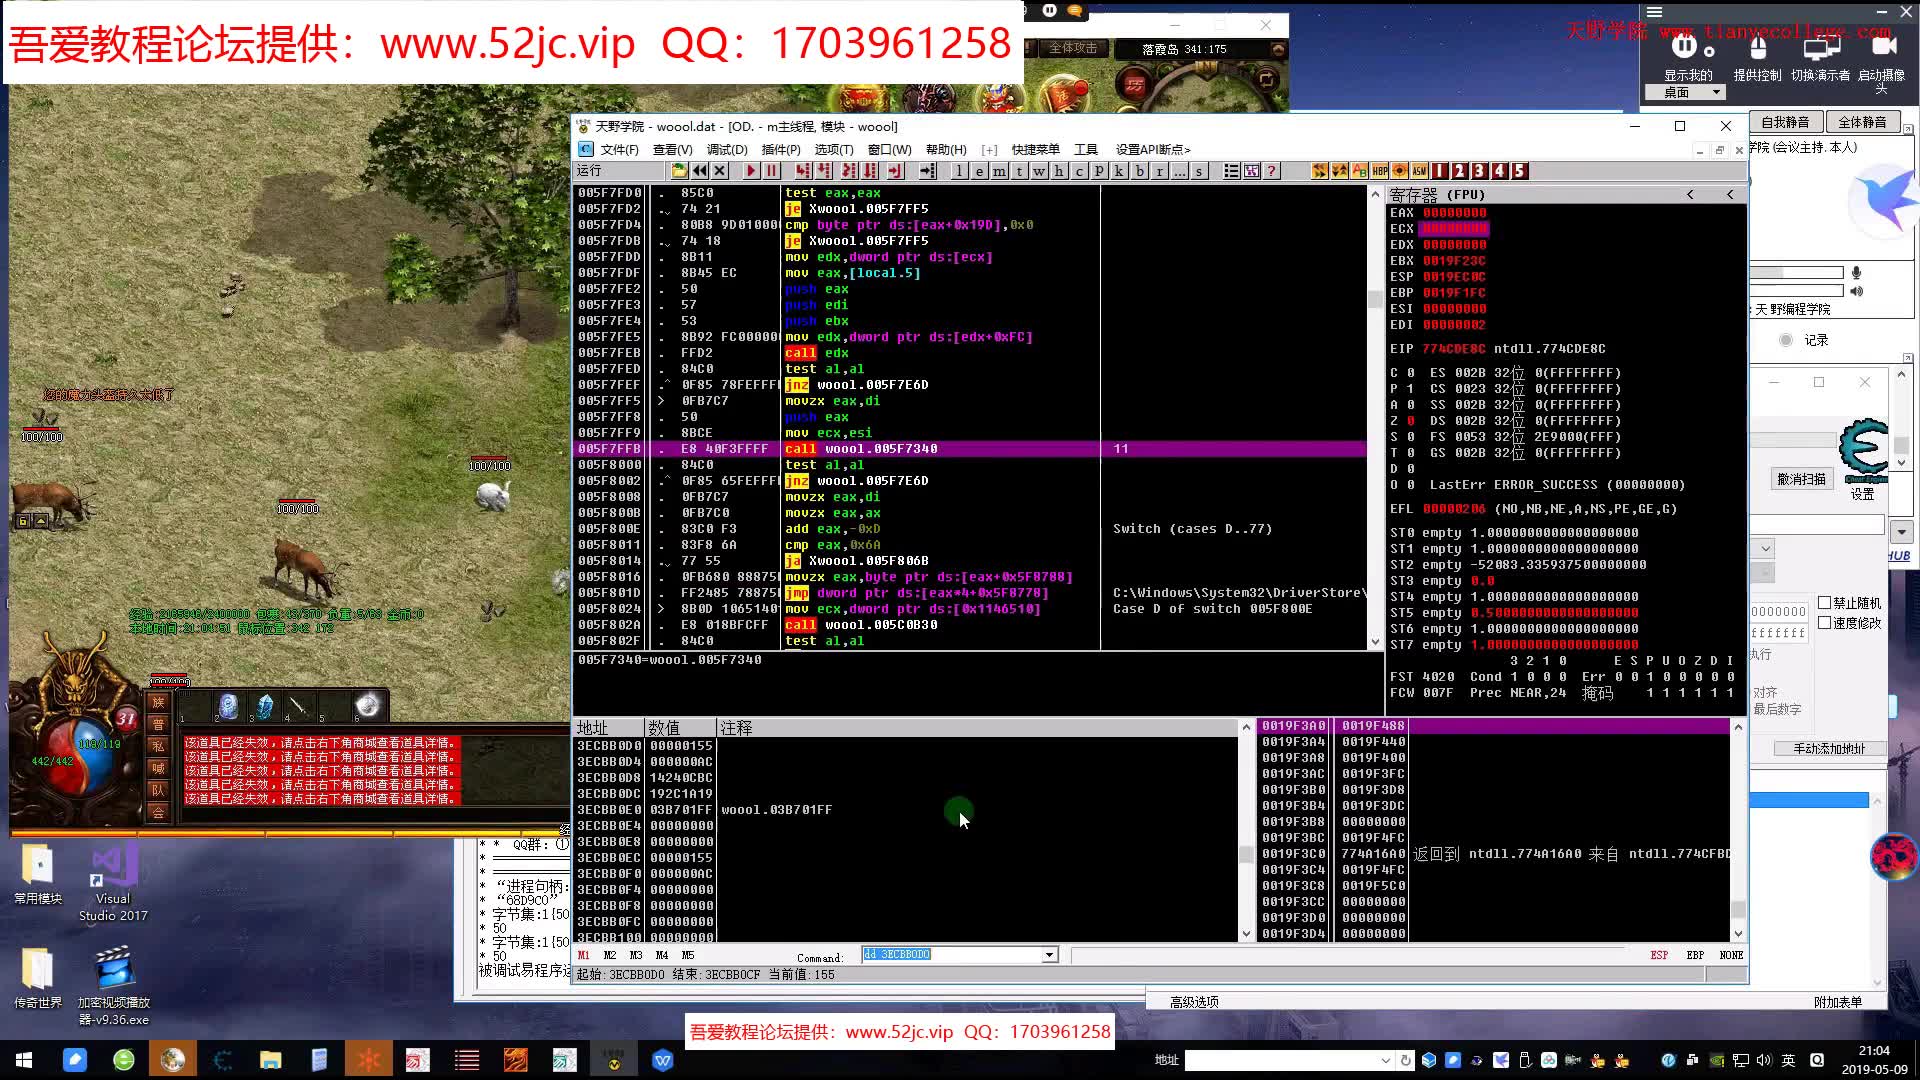Enable the 禁止随机 checkbox

(1825, 603)
